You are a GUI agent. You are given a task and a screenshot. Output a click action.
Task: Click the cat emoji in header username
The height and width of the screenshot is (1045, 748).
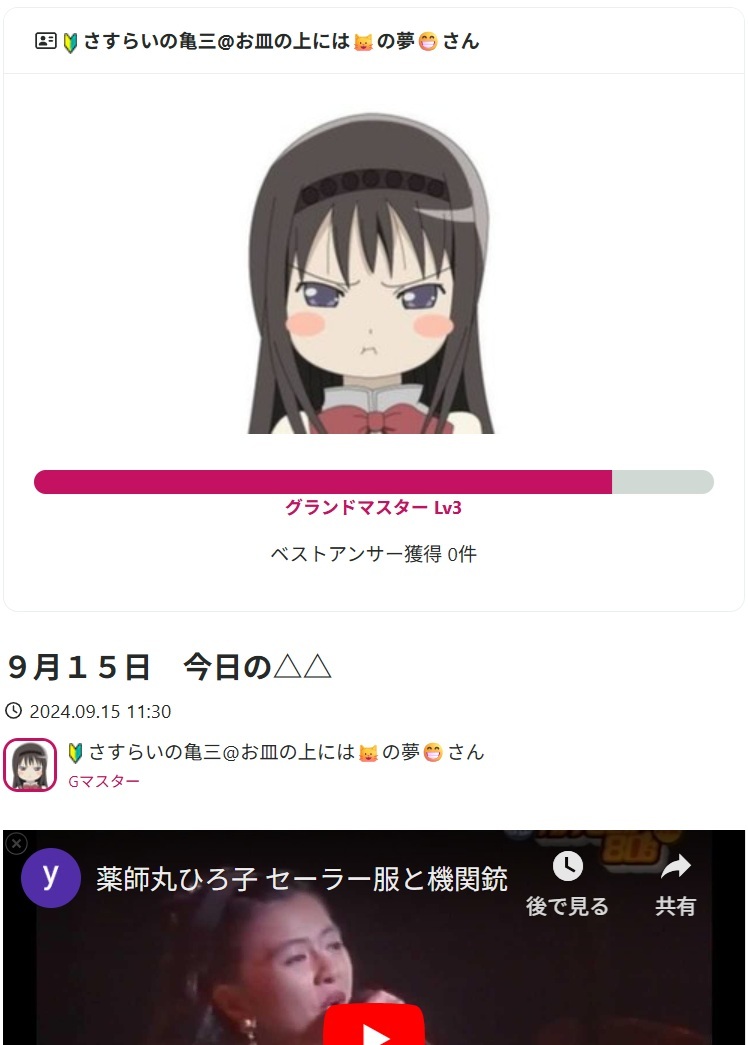click(x=363, y=43)
